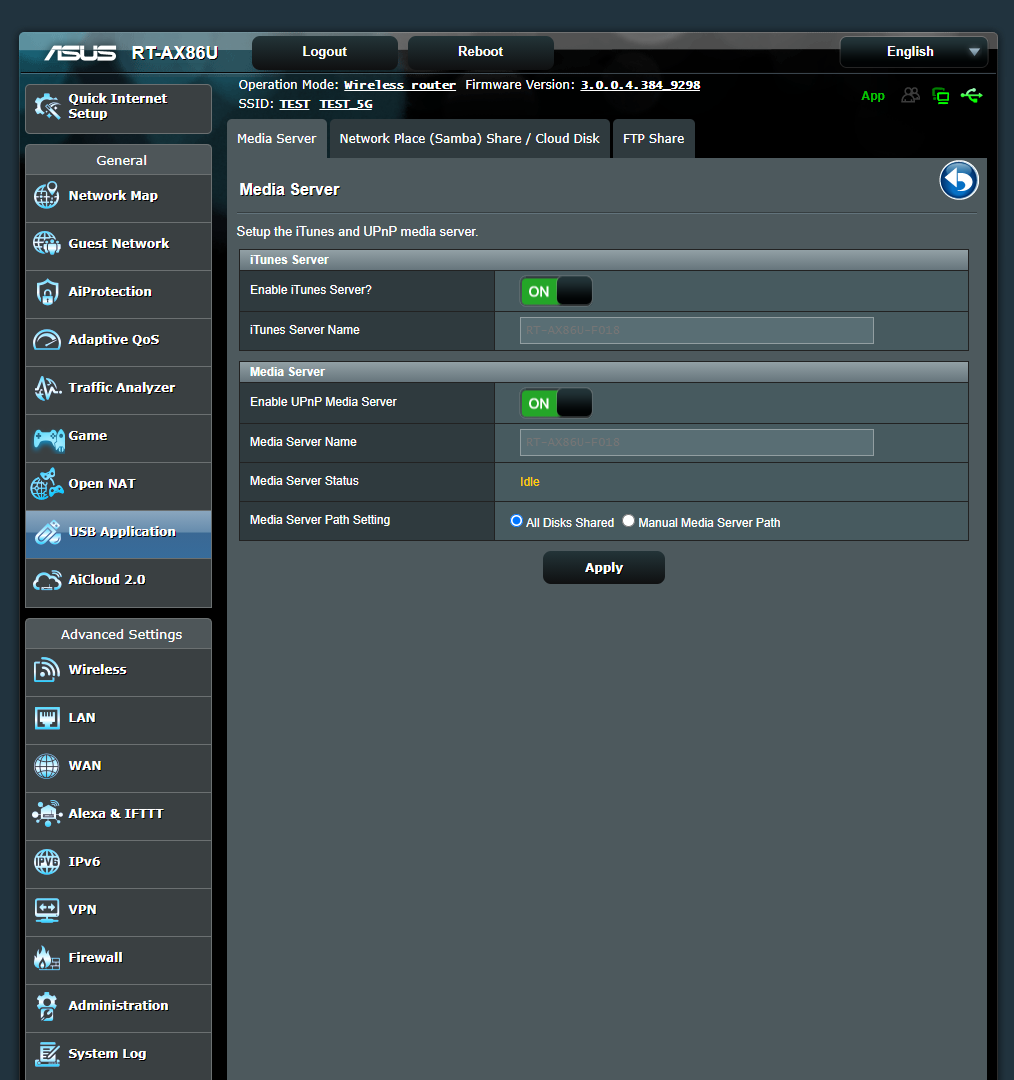Click the iTunes Server Name input field
The width and height of the screenshot is (1014, 1080).
(696, 330)
